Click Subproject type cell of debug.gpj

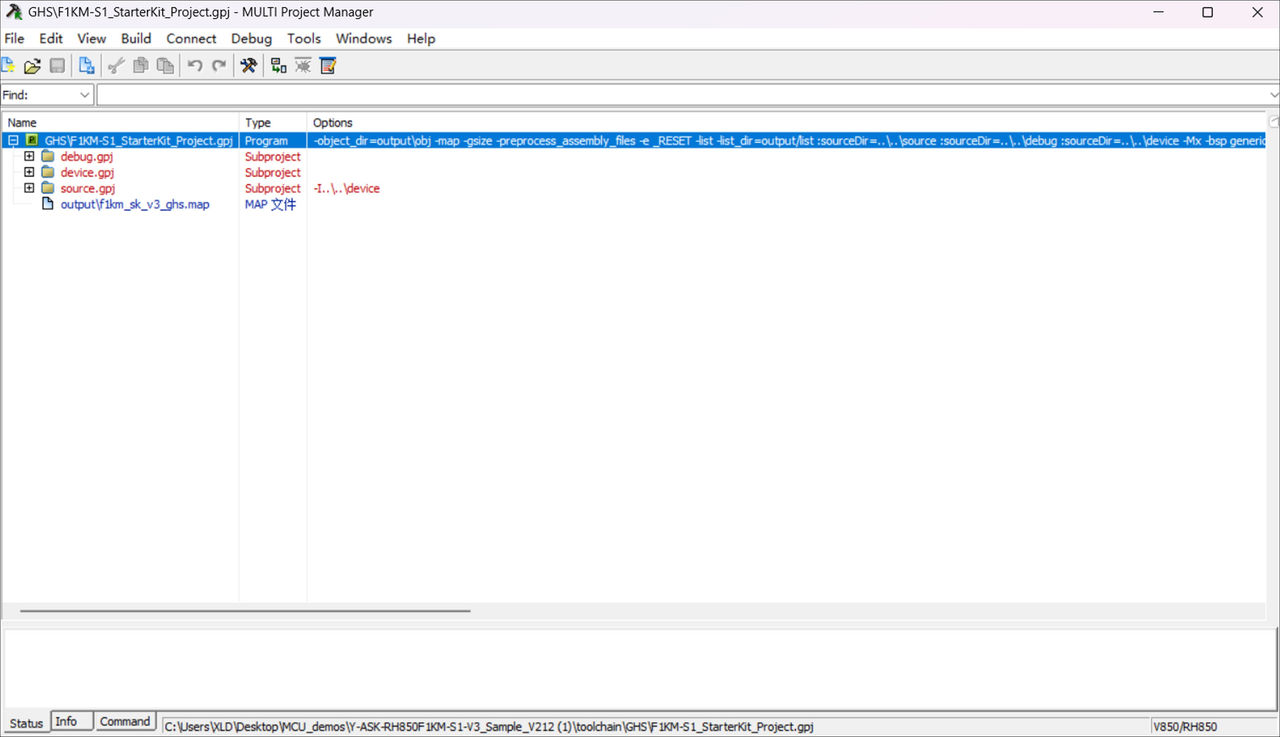pyautogui.click(x=273, y=157)
